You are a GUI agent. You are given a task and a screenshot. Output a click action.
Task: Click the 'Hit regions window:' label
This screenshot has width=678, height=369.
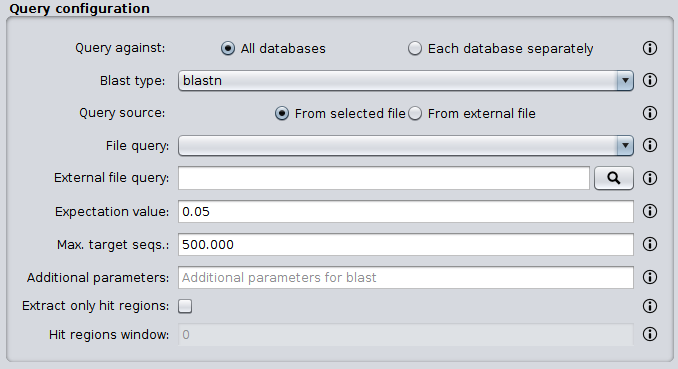(109, 334)
